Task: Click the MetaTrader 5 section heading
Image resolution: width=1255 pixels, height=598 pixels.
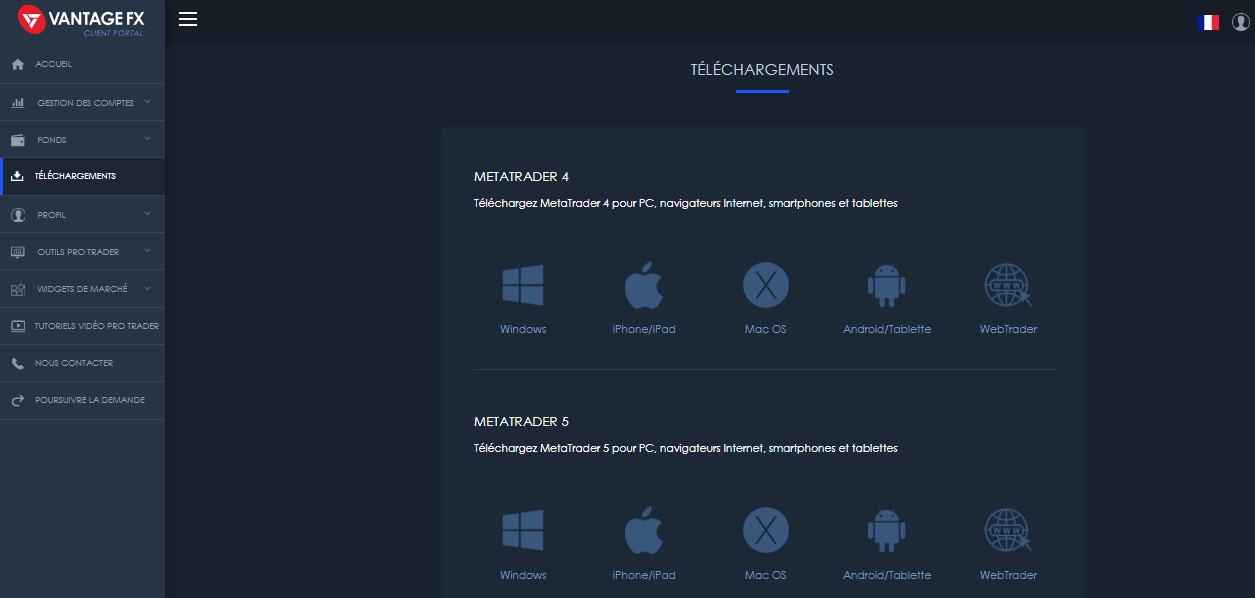Action: pos(521,422)
